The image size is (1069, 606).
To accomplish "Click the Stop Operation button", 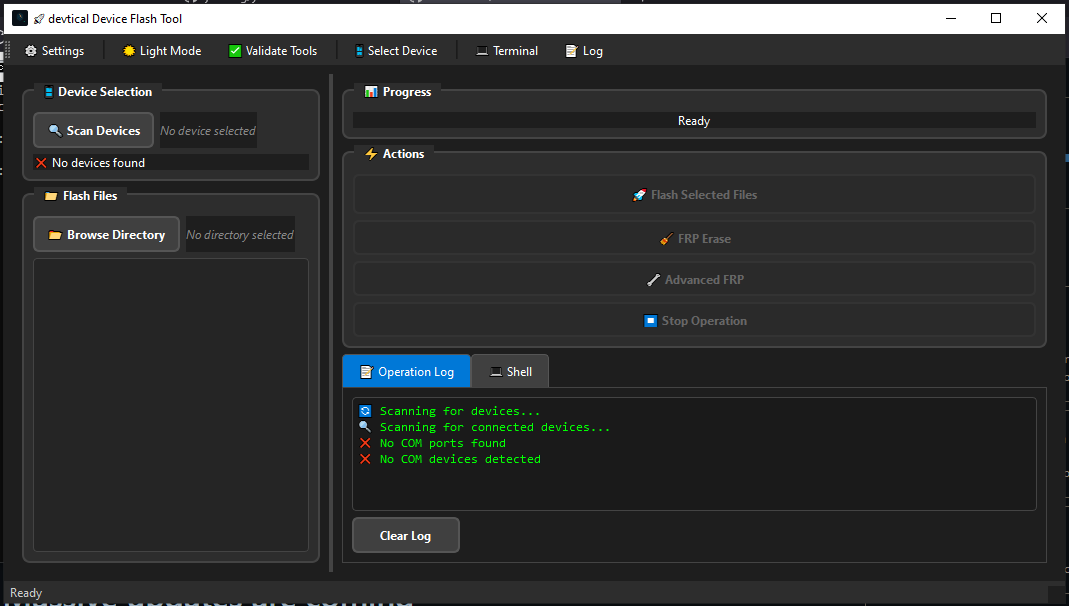I will pyautogui.click(x=694, y=320).
